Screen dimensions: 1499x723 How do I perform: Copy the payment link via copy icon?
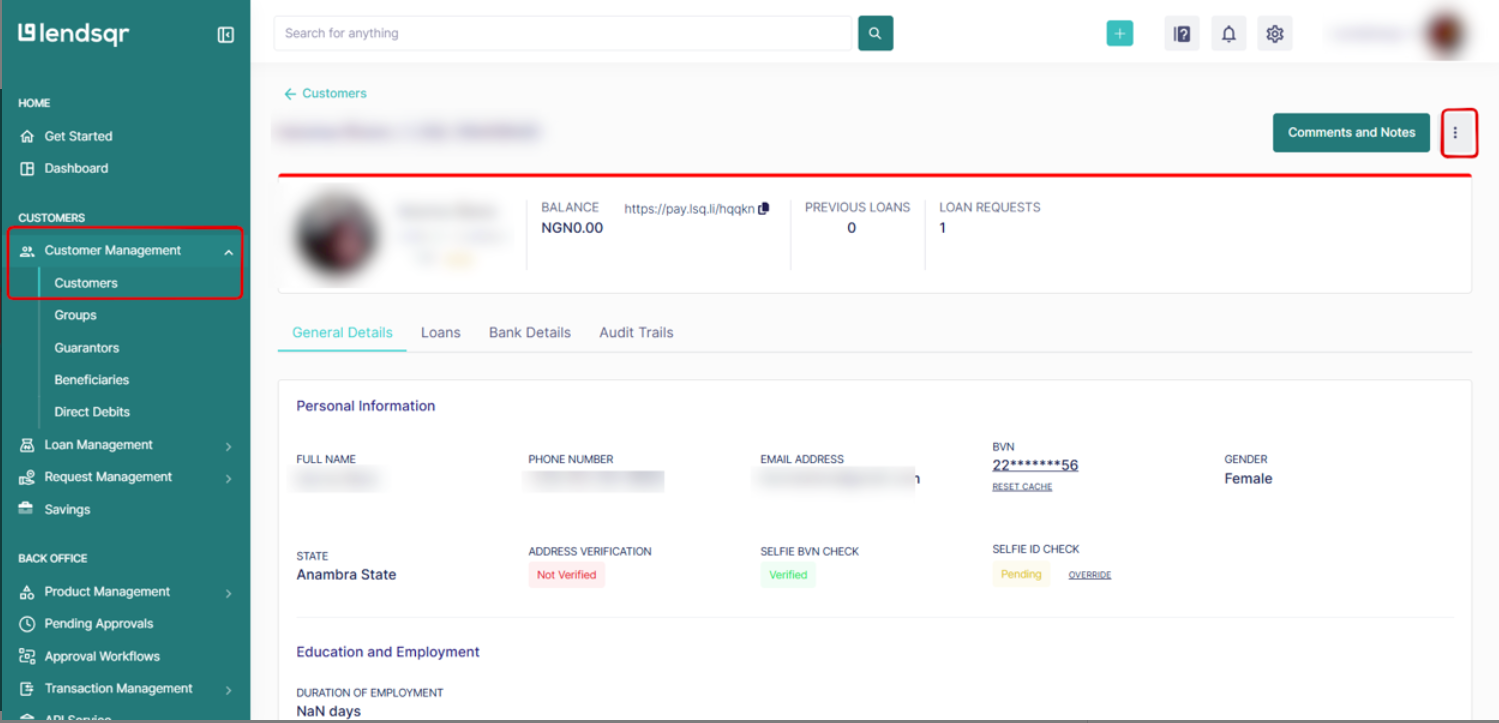pyautogui.click(x=764, y=208)
